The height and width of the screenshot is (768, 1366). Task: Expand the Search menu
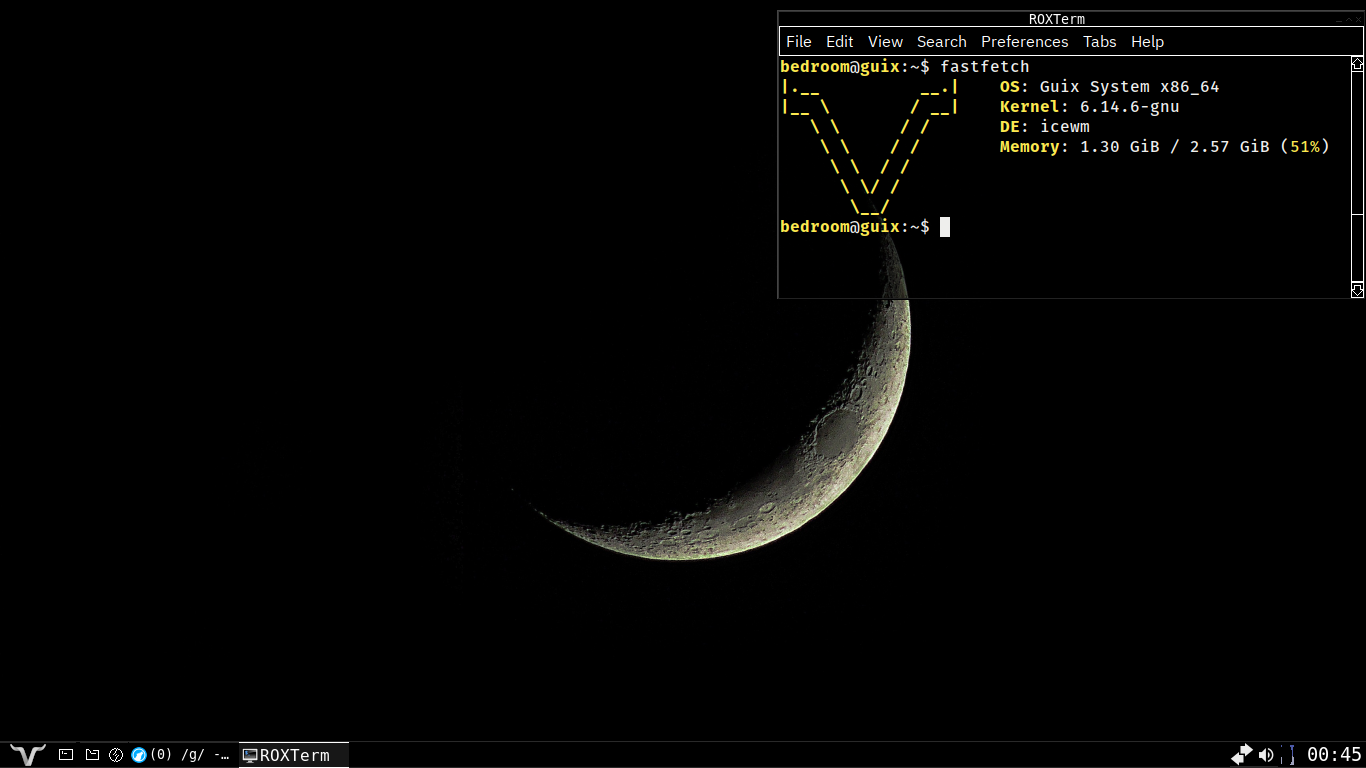coord(941,42)
